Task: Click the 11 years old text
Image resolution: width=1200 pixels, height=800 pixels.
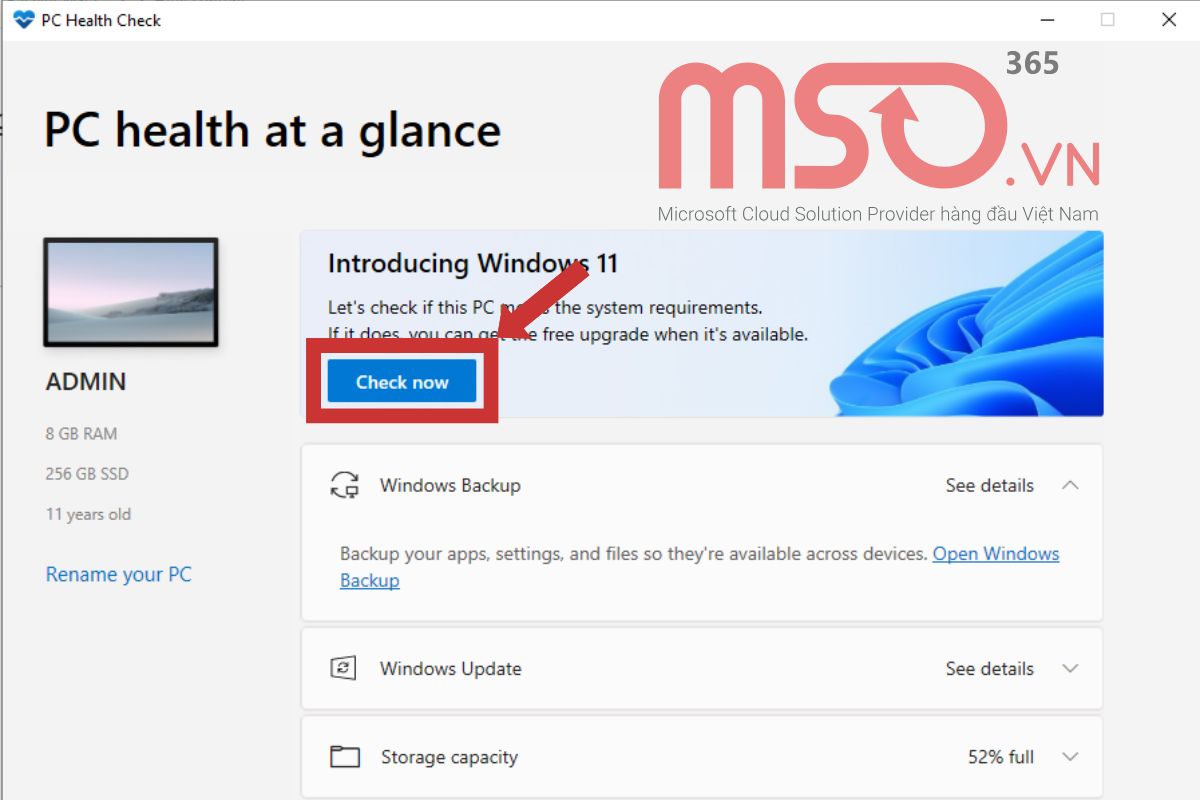Action: click(88, 514)
